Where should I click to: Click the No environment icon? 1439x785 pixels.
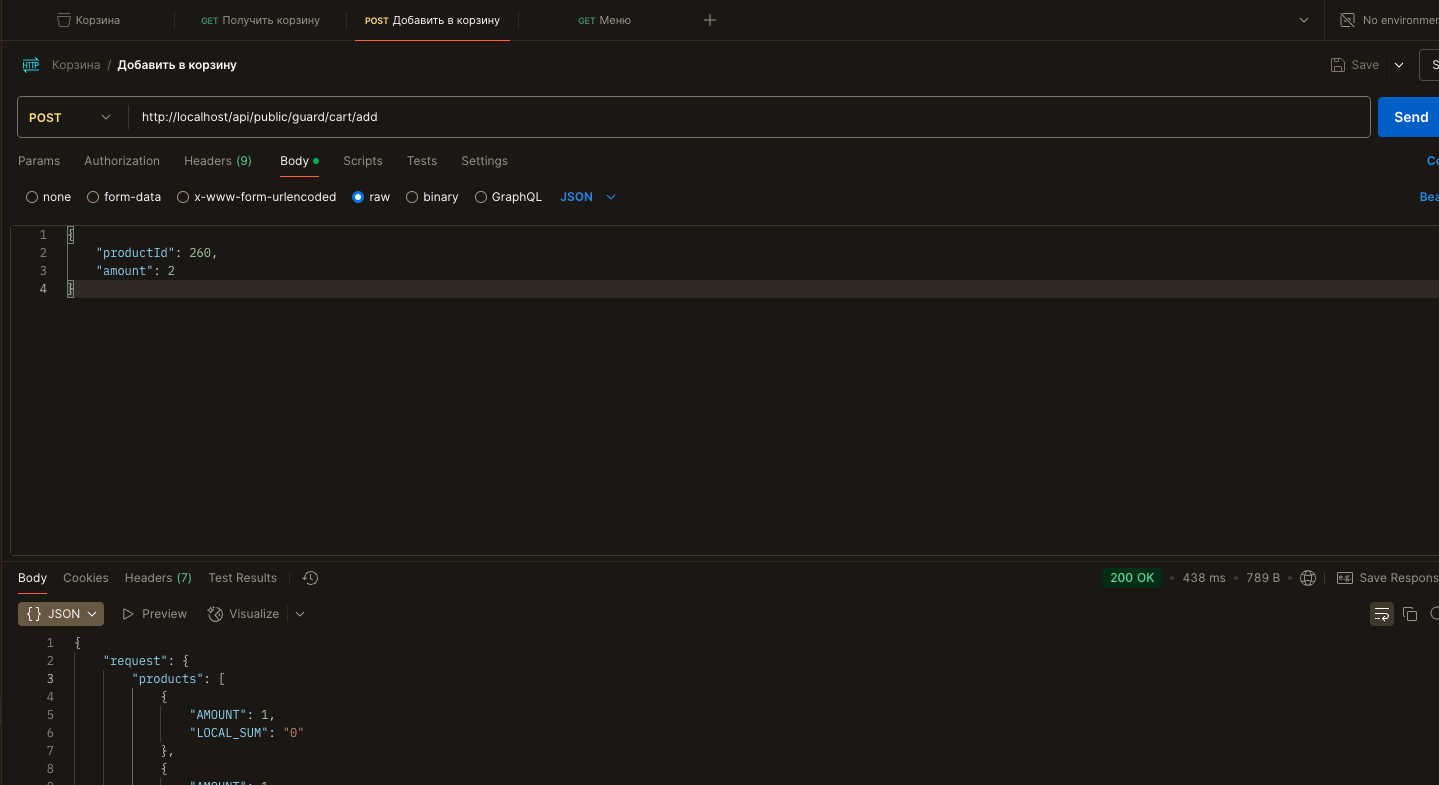pyautogui.click(x=1347, y=20)
